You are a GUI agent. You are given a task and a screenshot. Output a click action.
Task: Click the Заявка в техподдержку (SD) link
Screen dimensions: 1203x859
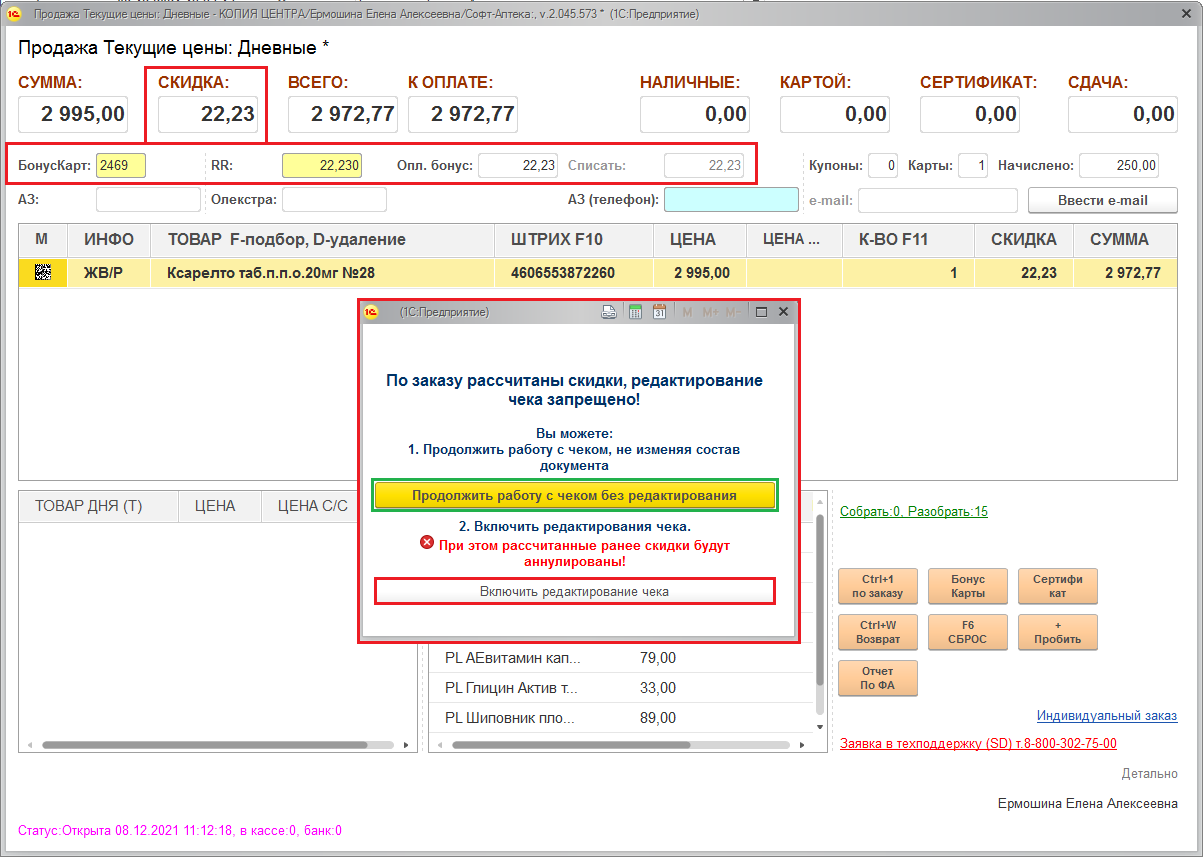pyautogui.click(x=978, y=743)
